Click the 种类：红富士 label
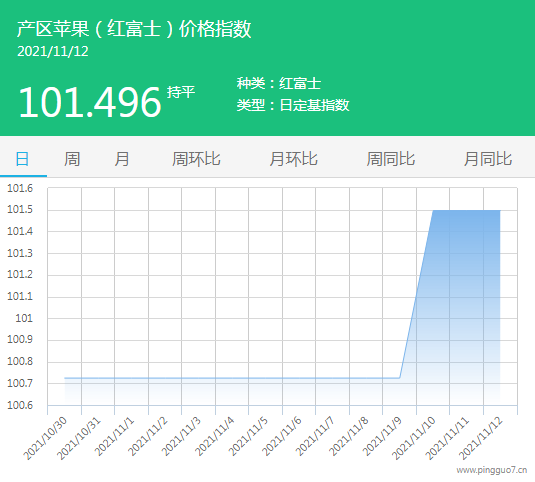535x482 pixels. pyautogui.click(x=279, y=83)
